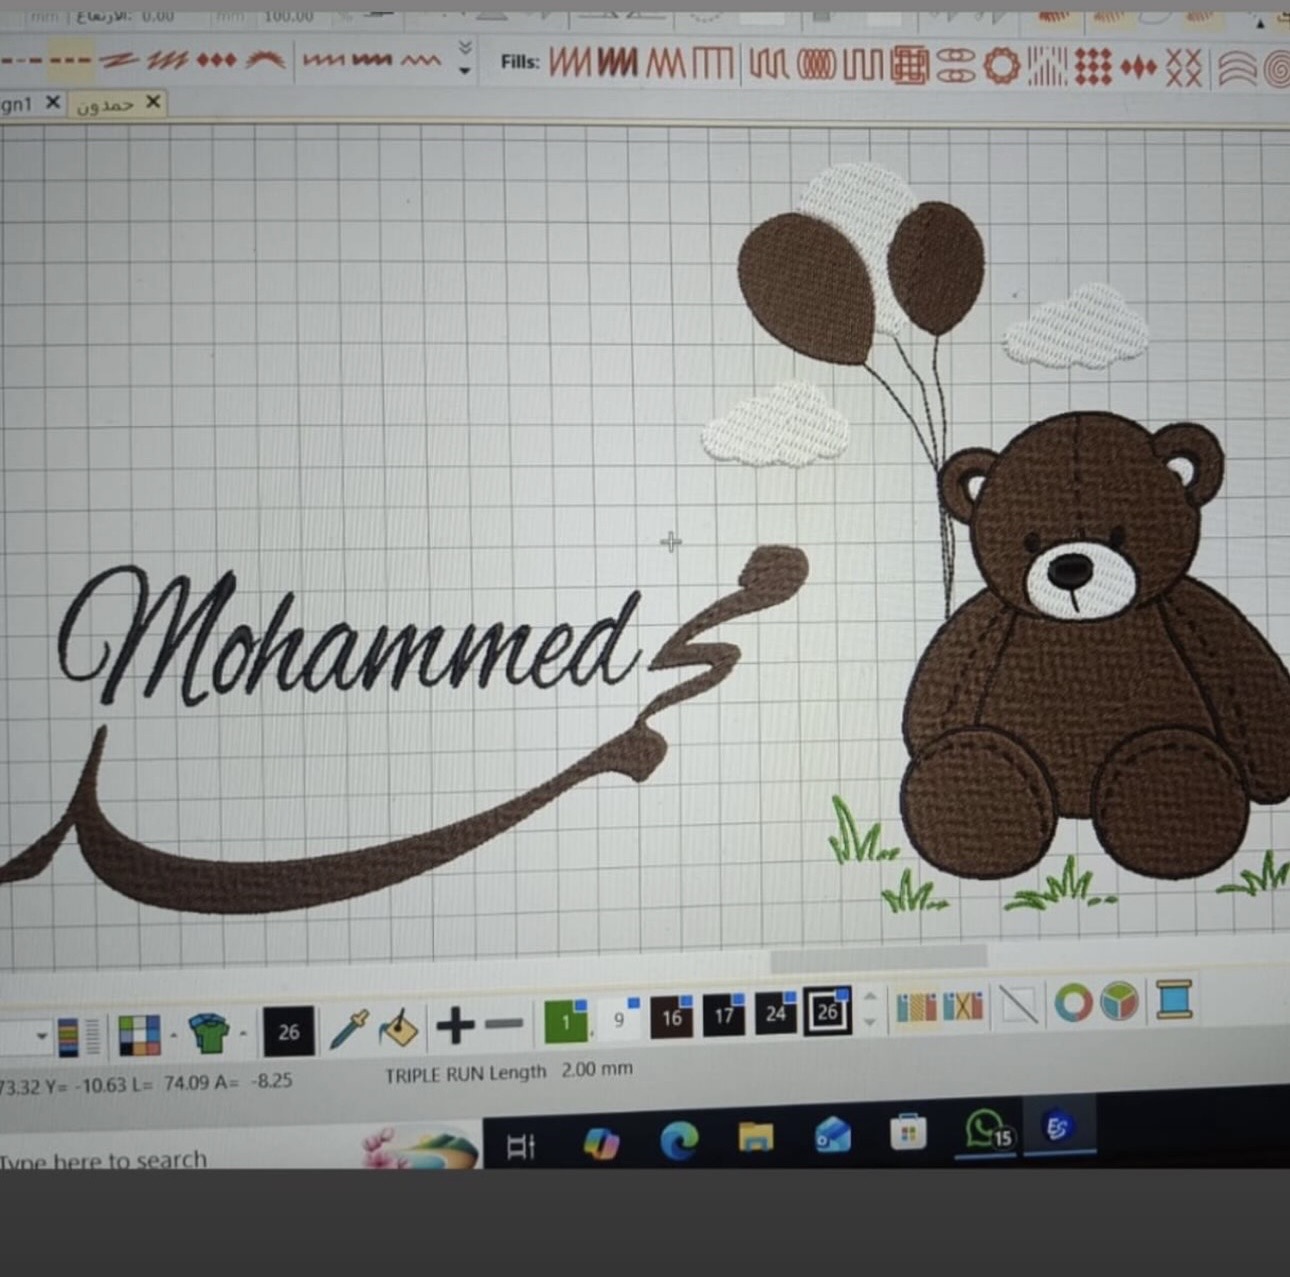Select the square maze fill stitch icon
1290x1277 pixels.
point(910,67)
